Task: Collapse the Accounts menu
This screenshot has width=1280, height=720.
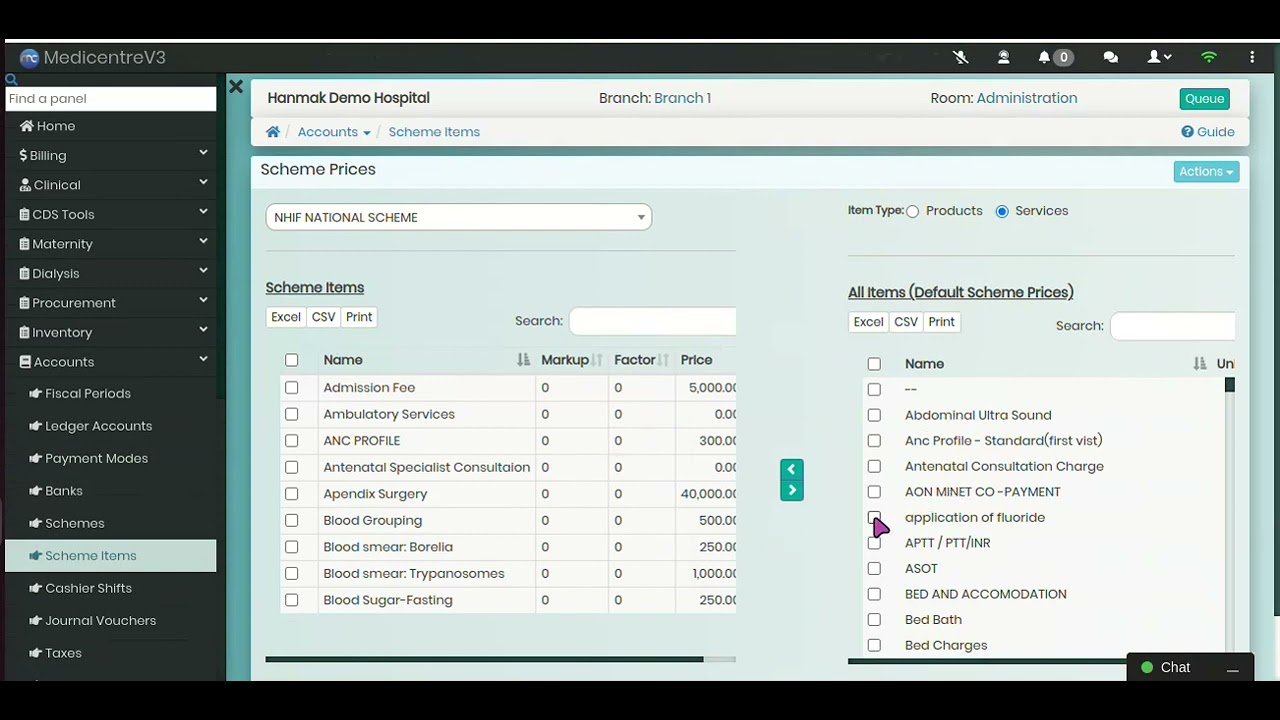Action: point(113,362)
